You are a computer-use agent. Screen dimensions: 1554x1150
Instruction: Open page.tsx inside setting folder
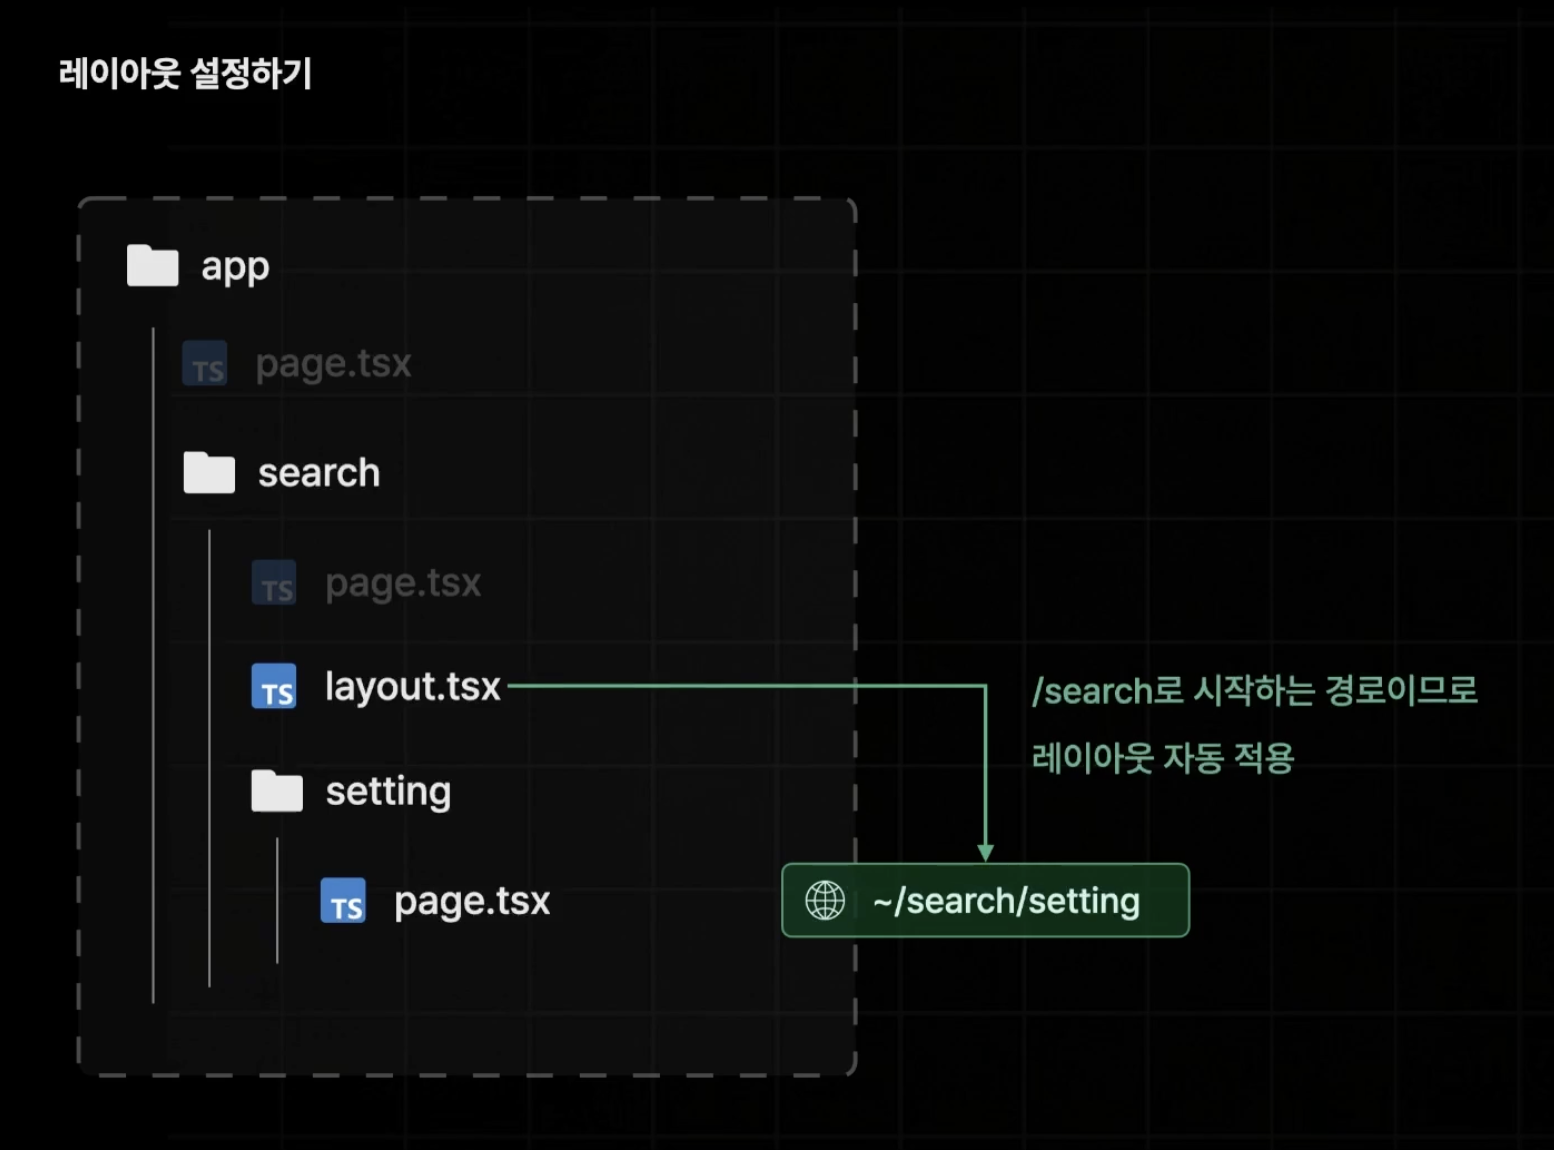pos(472,902)
